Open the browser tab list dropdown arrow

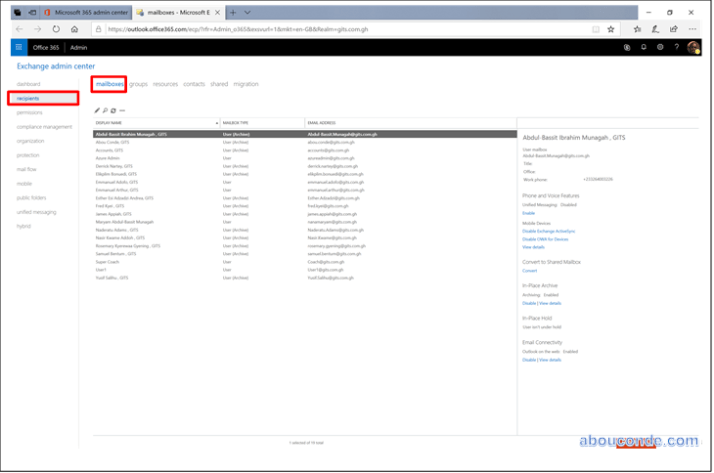point(247,12)
